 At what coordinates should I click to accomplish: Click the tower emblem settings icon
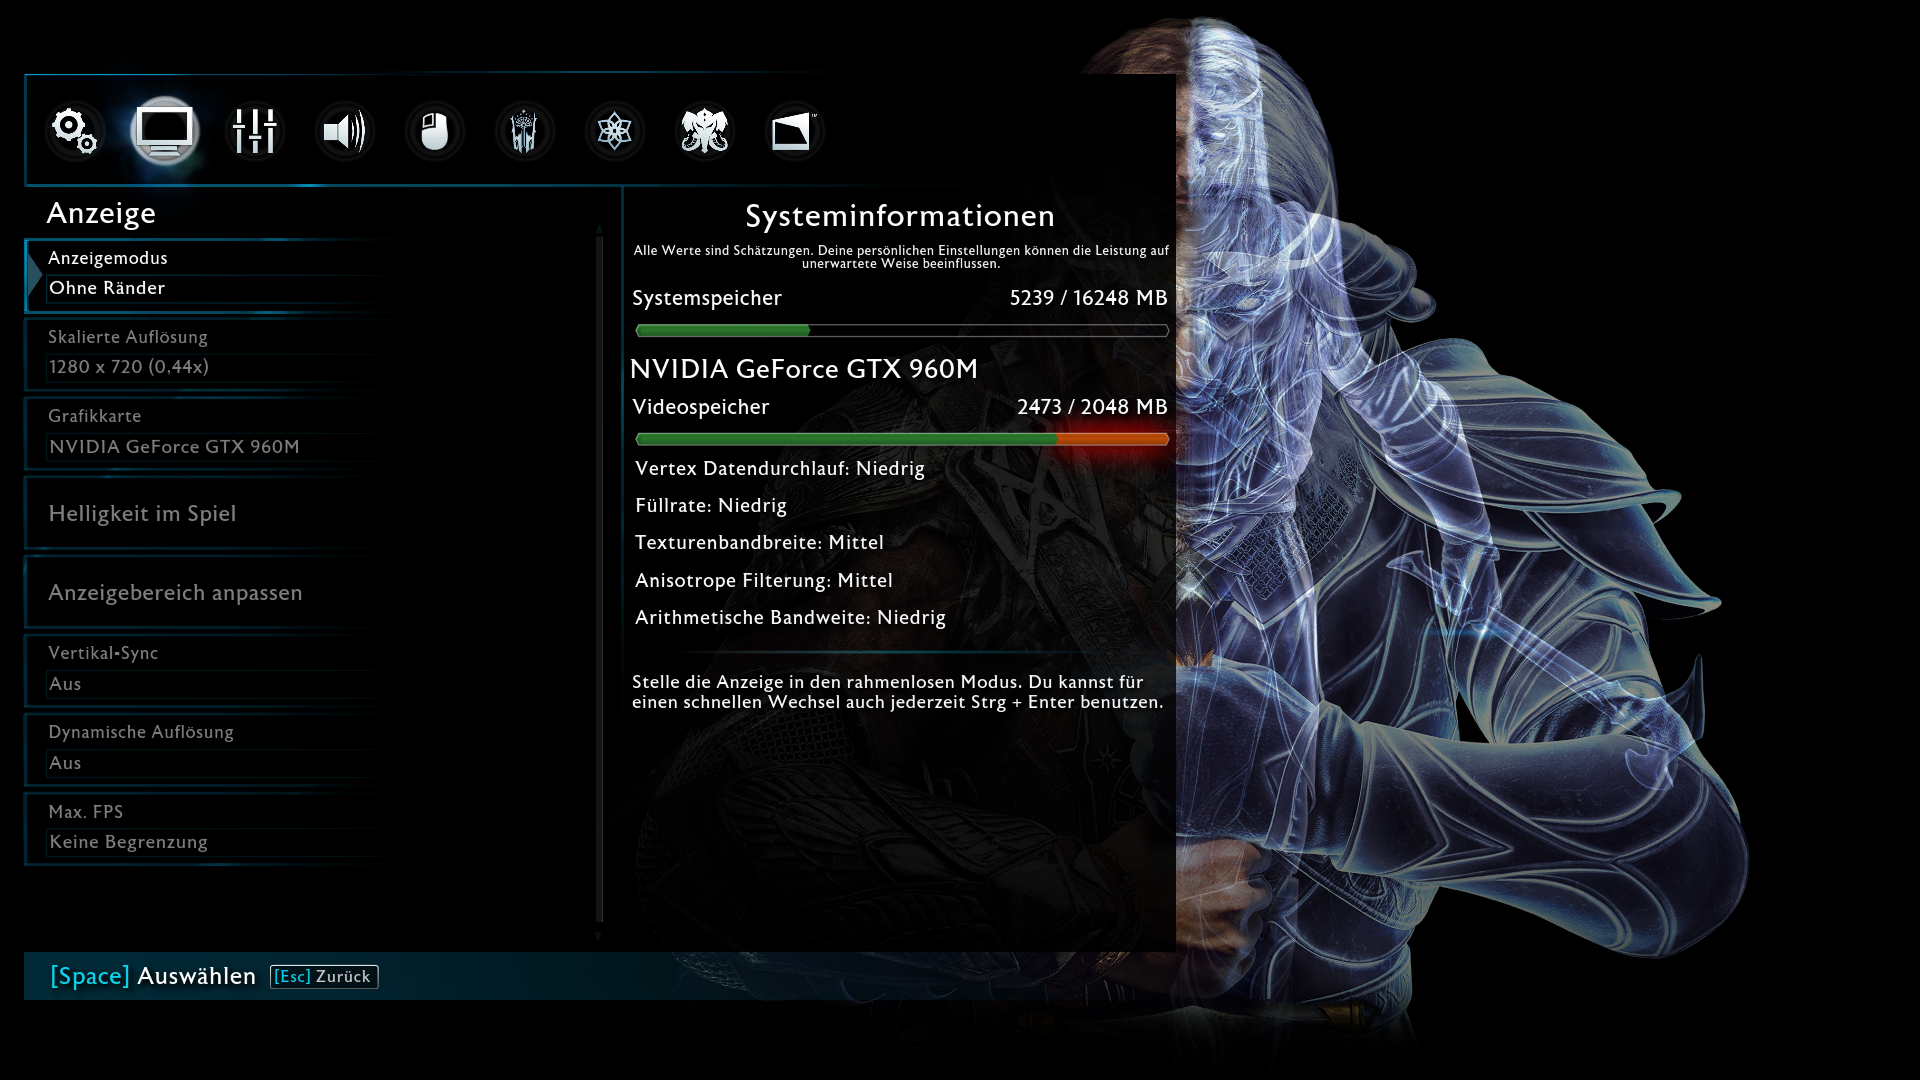524,131
